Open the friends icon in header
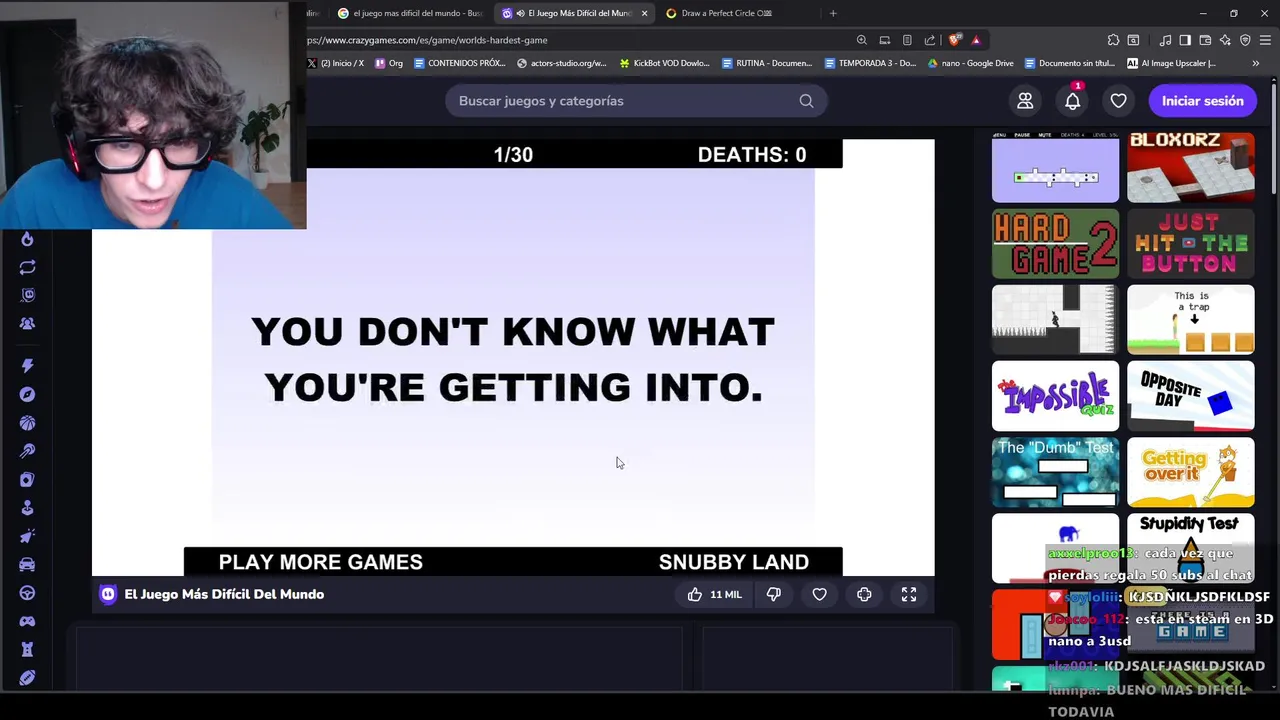The image size is (1280, 720). [1025, 101]
